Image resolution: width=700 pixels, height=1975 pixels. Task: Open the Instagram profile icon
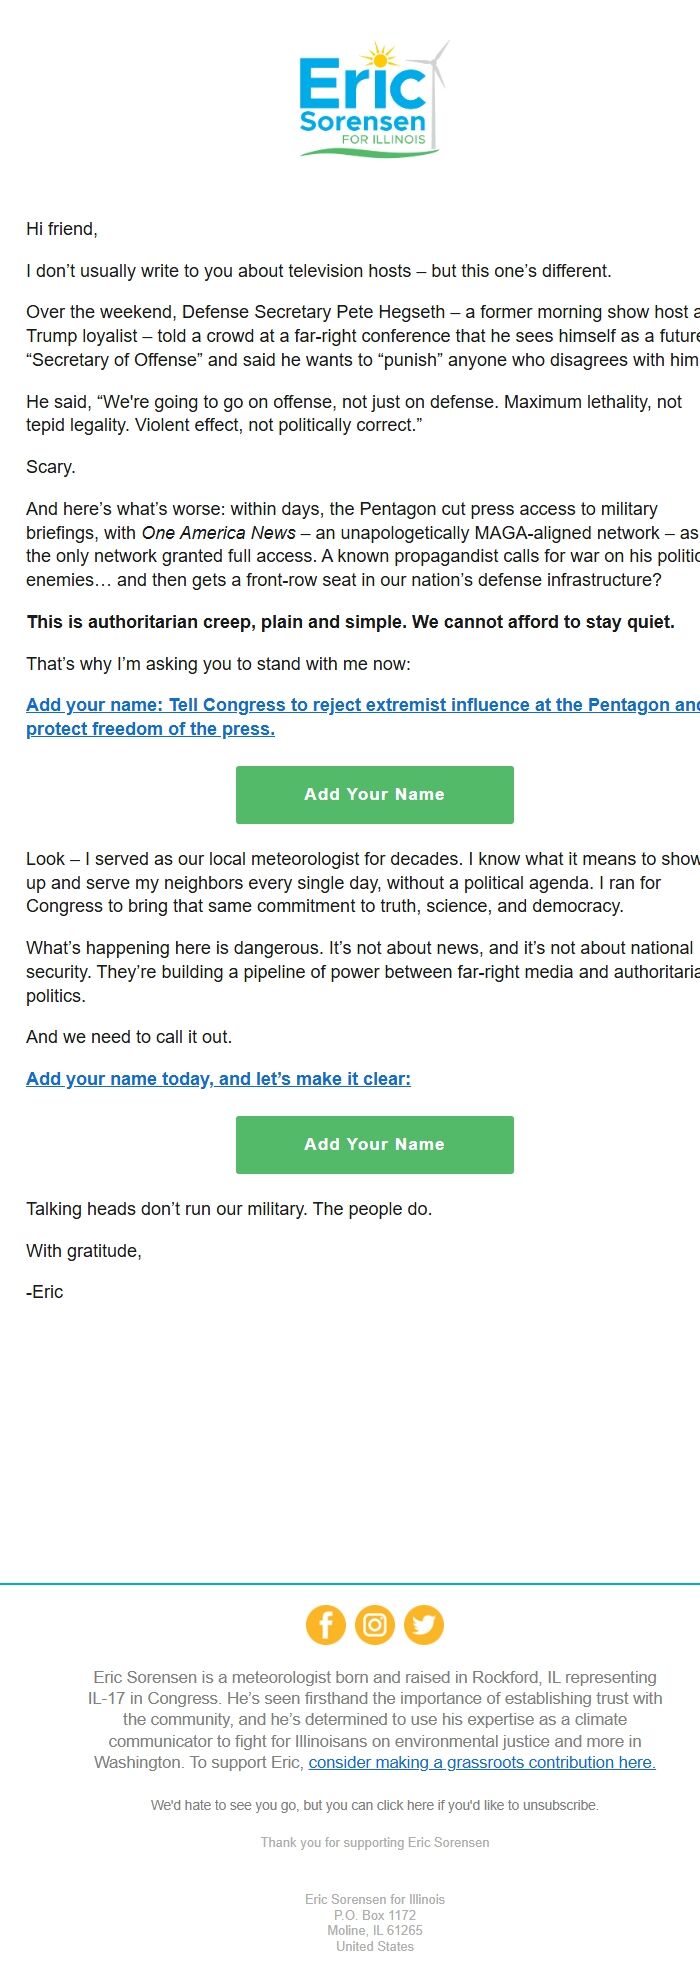coord(375,1625)
